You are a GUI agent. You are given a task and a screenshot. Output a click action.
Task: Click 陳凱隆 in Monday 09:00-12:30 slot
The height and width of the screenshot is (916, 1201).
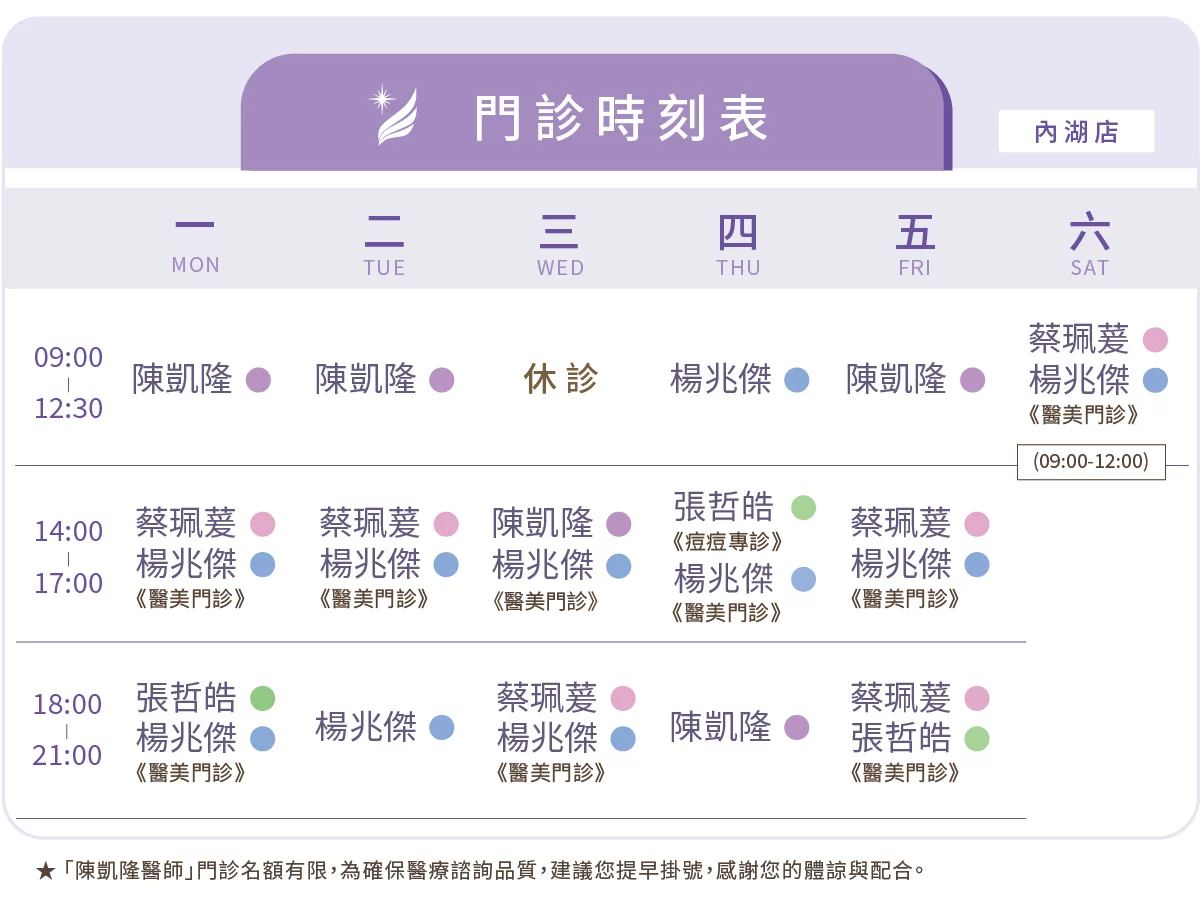pos(183,380)
